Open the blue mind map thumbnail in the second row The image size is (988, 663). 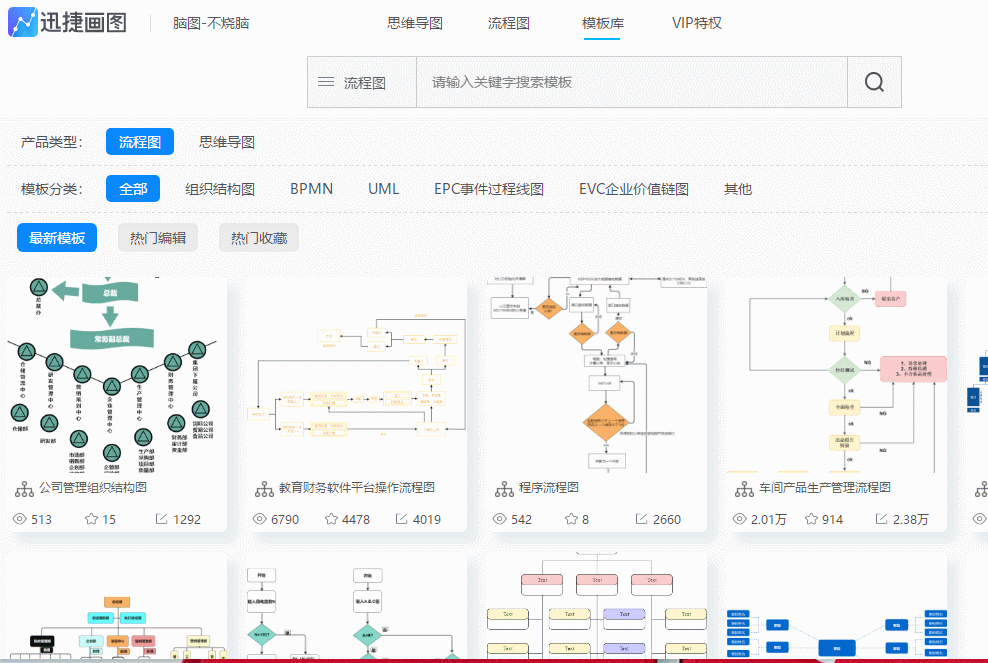pos(837,607)
